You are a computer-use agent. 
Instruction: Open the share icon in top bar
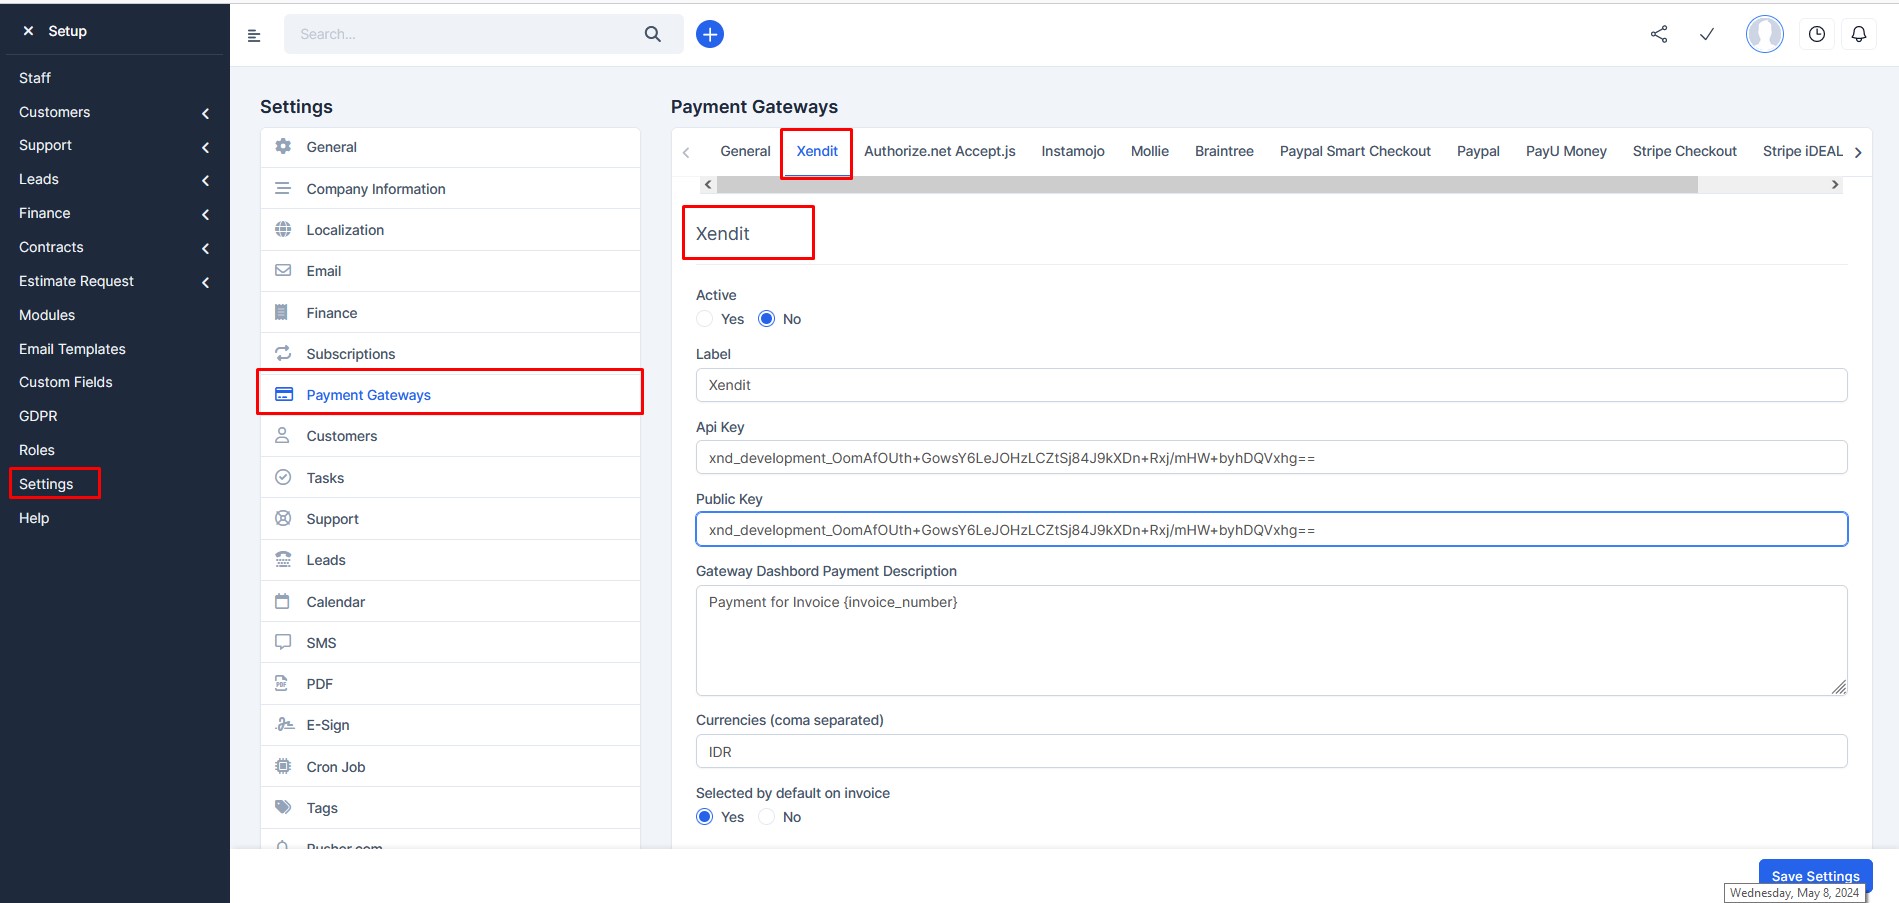coord(1659,34)
